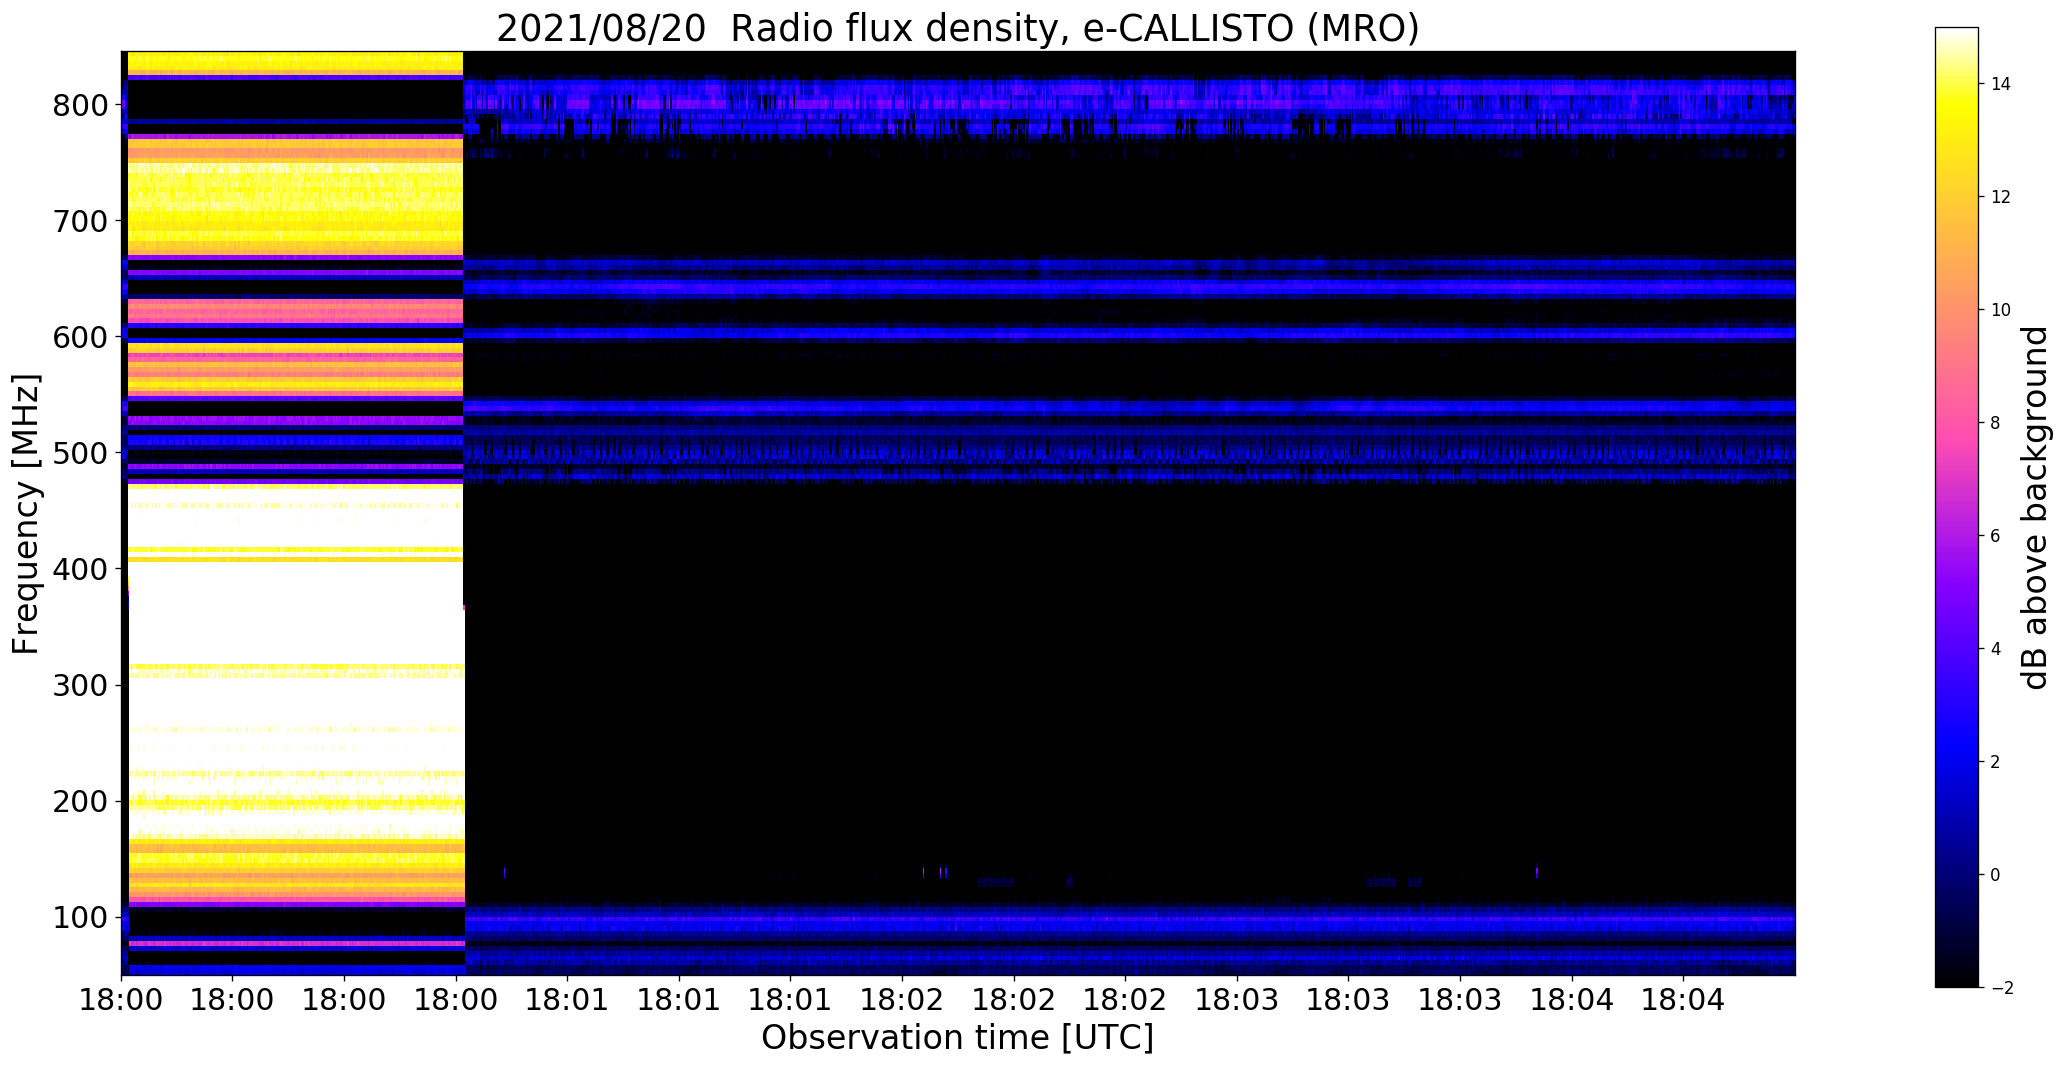This screenshot has height=1067, width=2066.
Task: Click the colorbar tick value 0
Action: point(1996,875)
